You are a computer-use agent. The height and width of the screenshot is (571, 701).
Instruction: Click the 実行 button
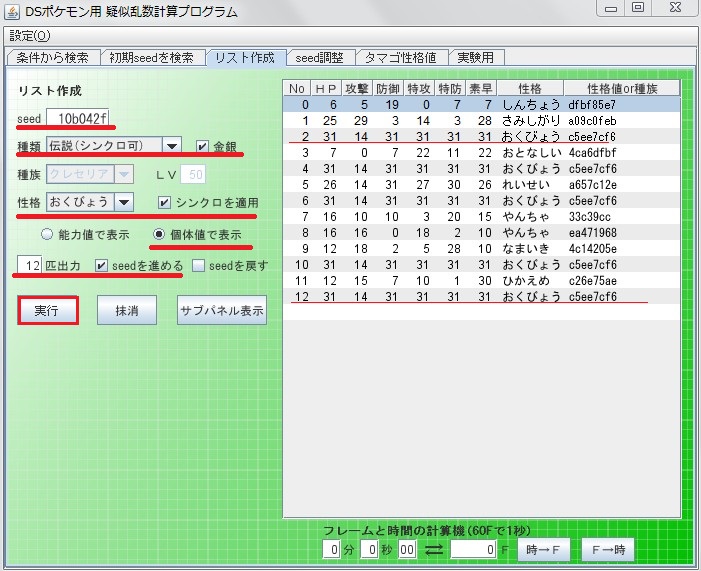point(48,310)
